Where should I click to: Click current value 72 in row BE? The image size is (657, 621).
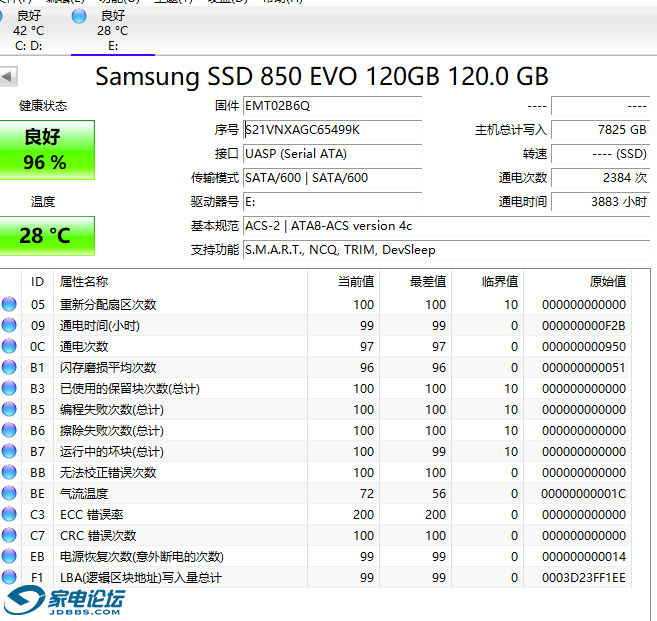point(367,494)
